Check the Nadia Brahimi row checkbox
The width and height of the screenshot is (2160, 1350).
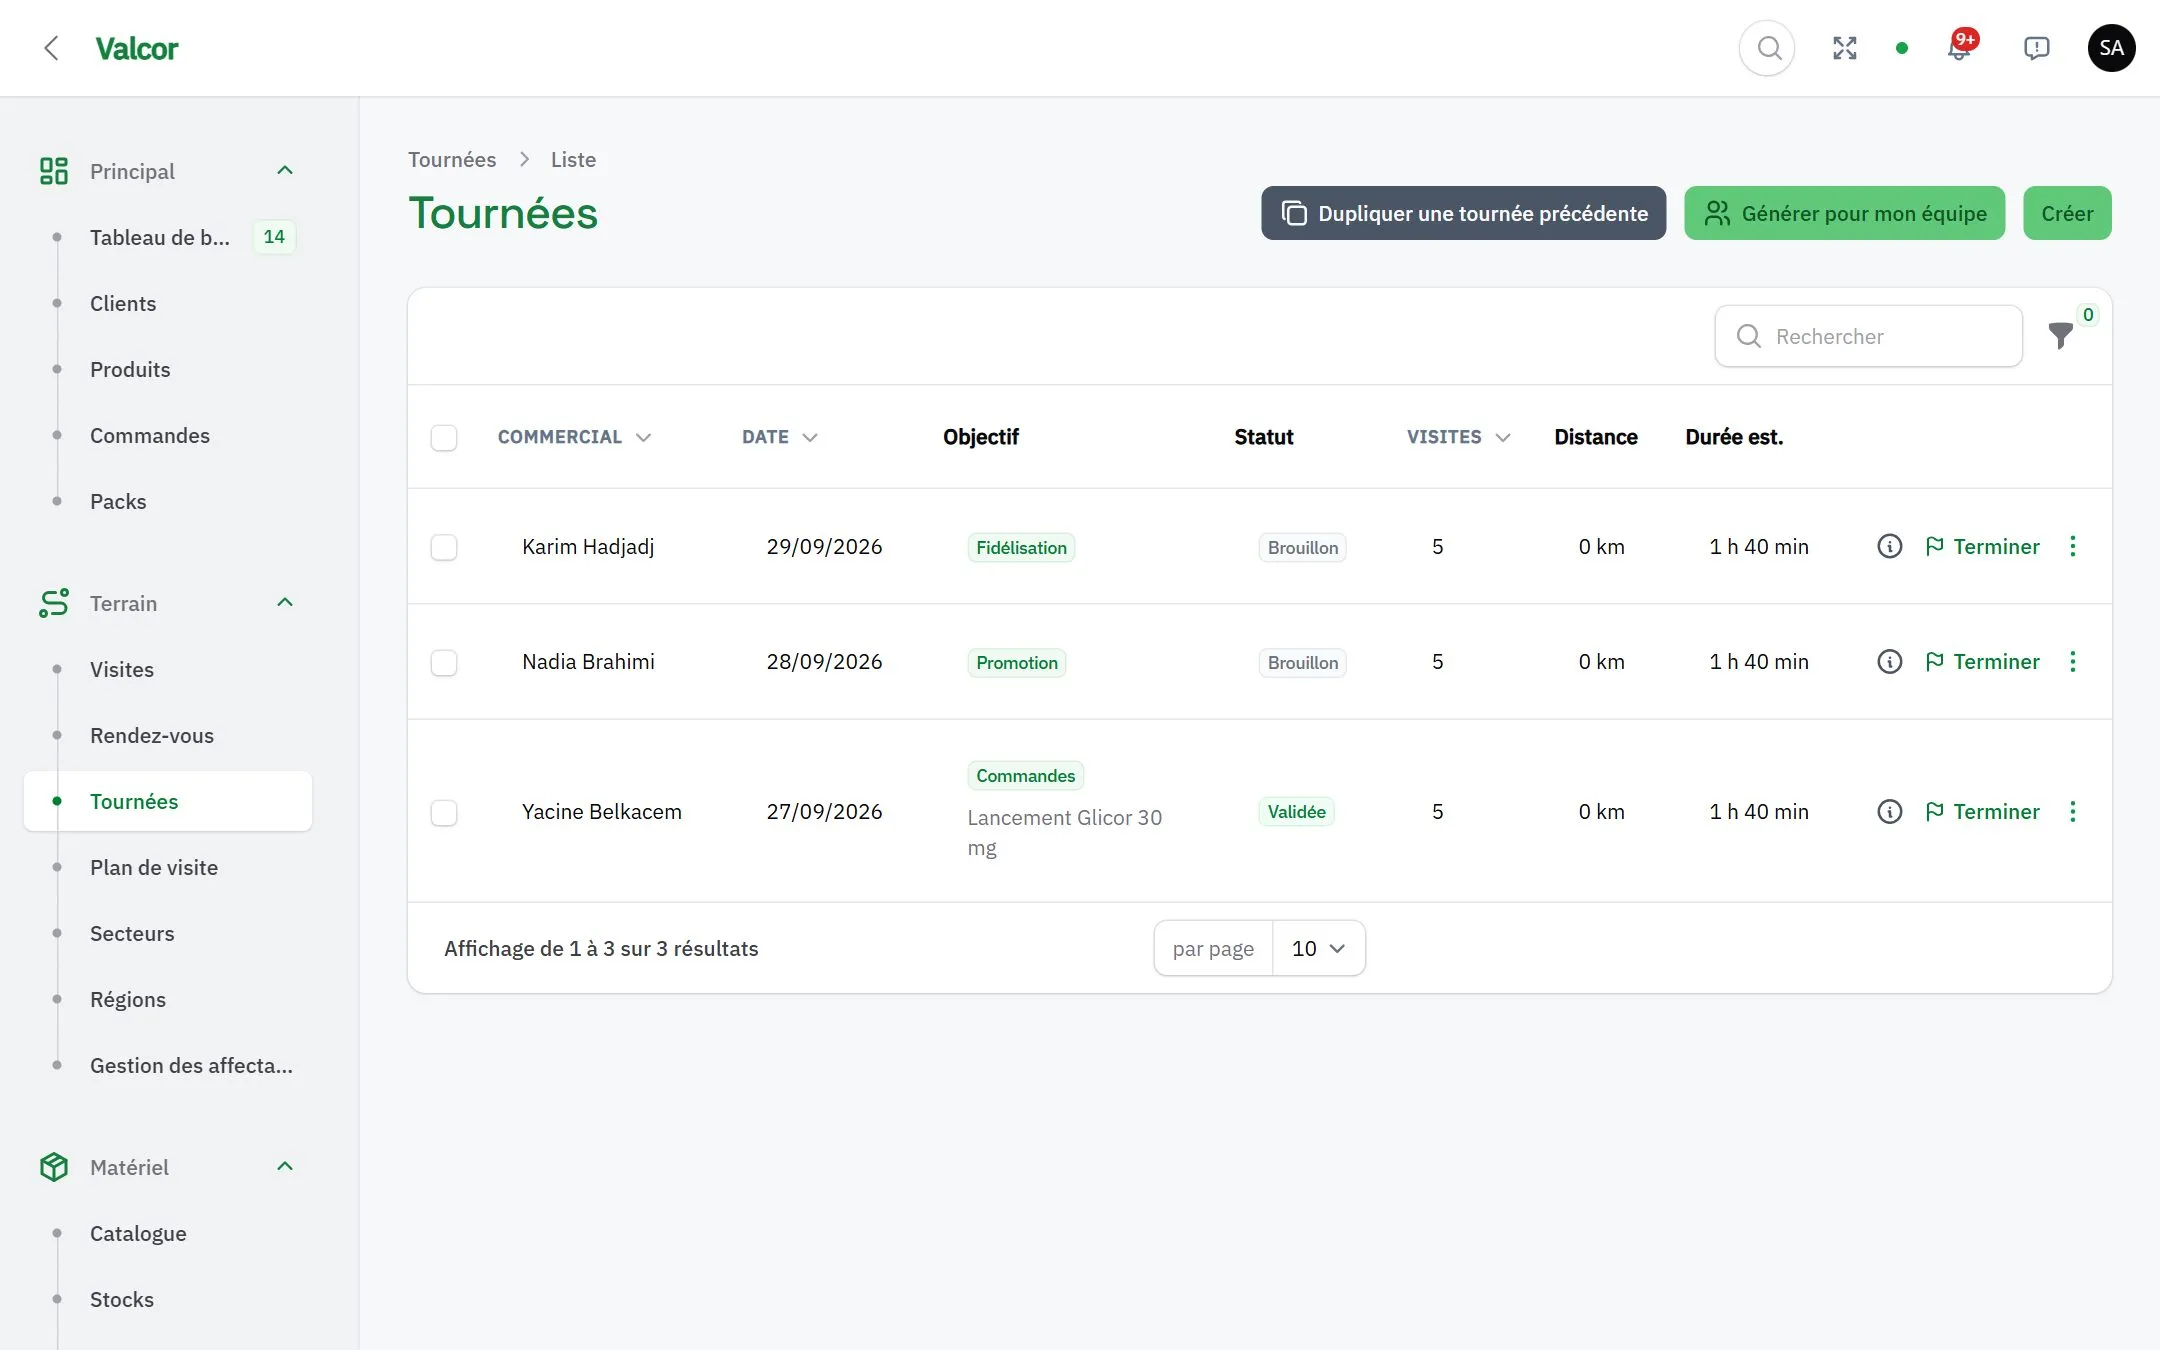[x=444, y=663]
